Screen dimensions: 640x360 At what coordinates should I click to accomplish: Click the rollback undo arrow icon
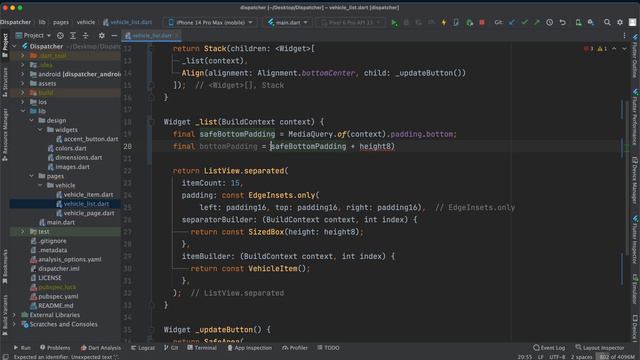(x=562, y=22)
